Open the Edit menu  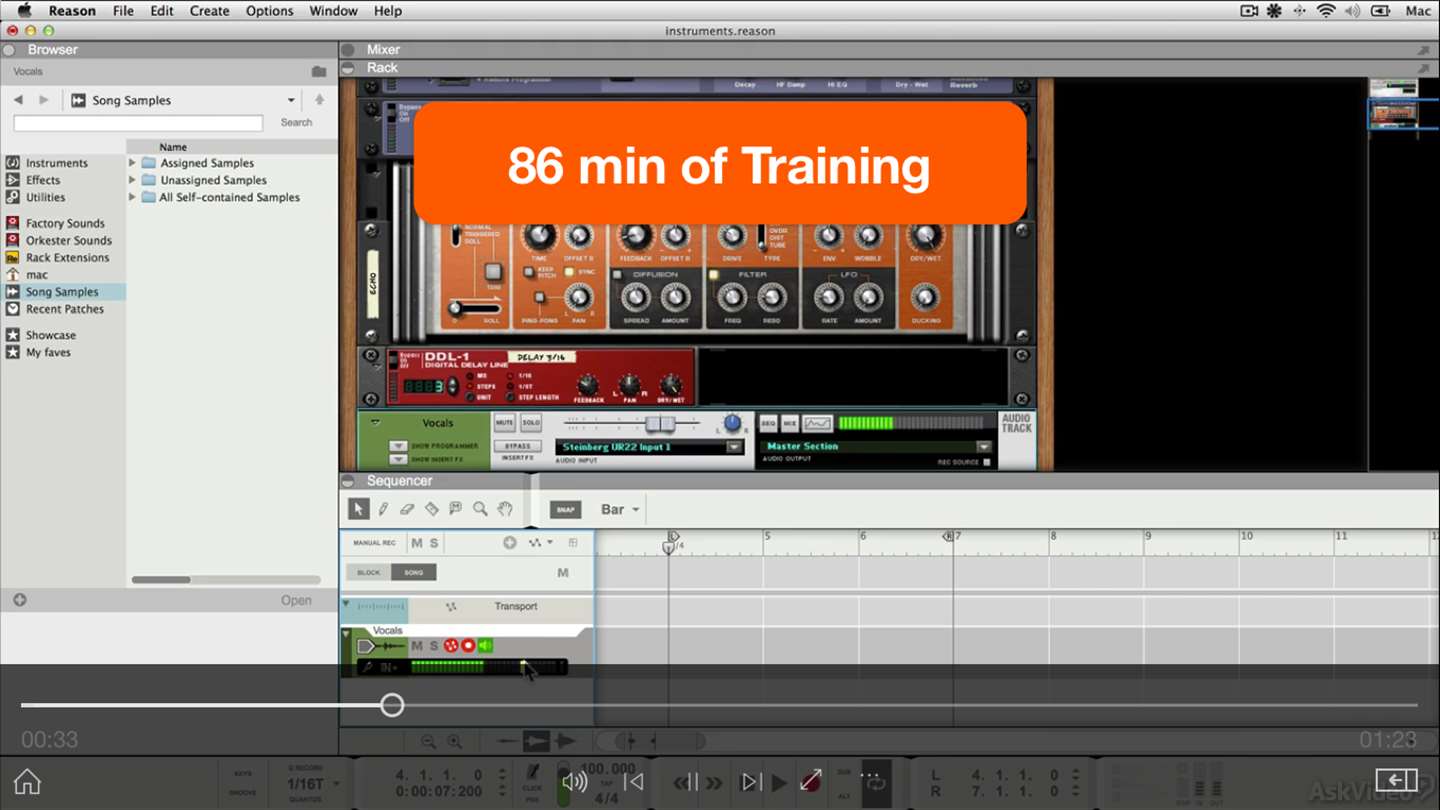162,11
